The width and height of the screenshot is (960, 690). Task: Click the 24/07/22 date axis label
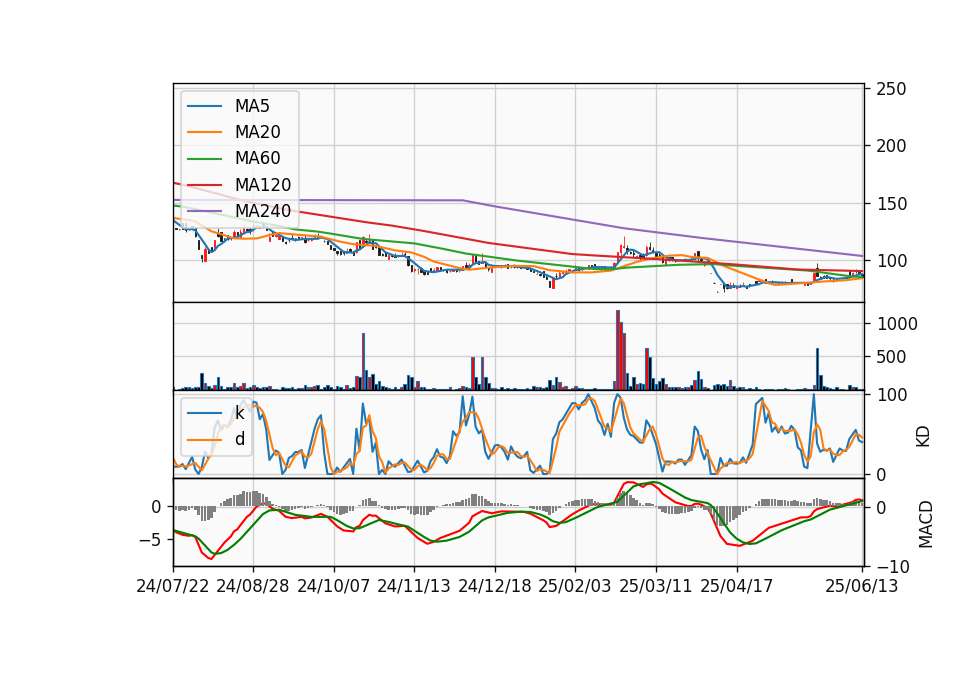[x=173, y=586]
